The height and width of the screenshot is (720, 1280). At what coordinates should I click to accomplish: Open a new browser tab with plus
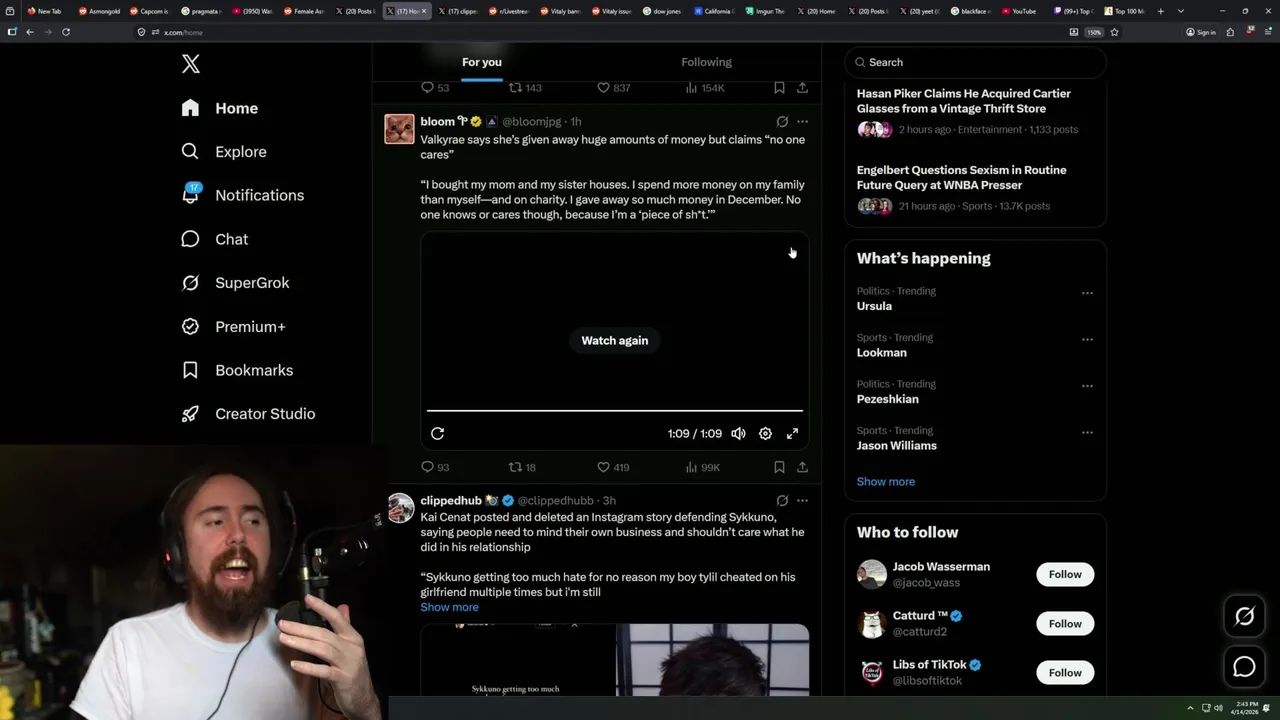[1160, 11]
